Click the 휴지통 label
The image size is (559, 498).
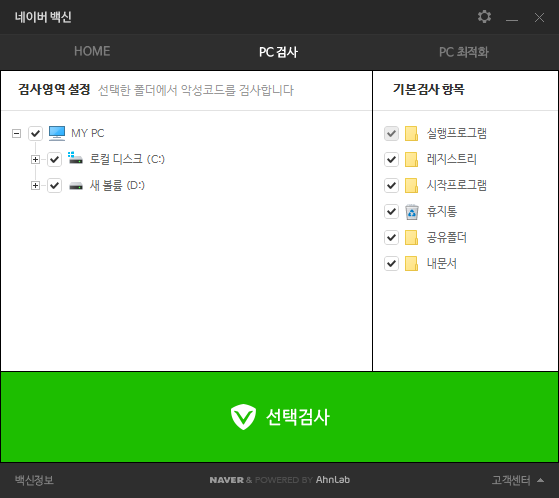[x=442, y=211]
